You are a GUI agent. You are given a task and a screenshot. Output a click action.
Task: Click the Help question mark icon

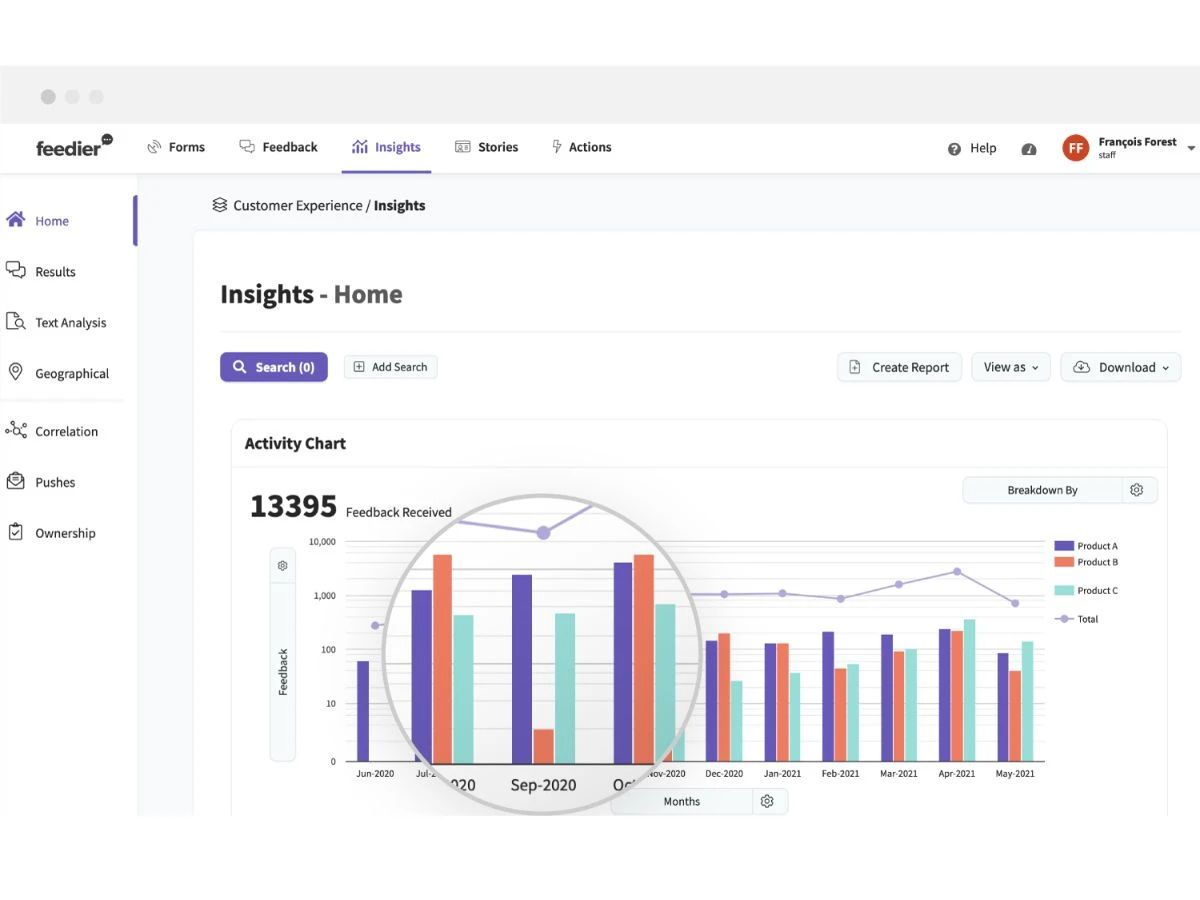954,148
